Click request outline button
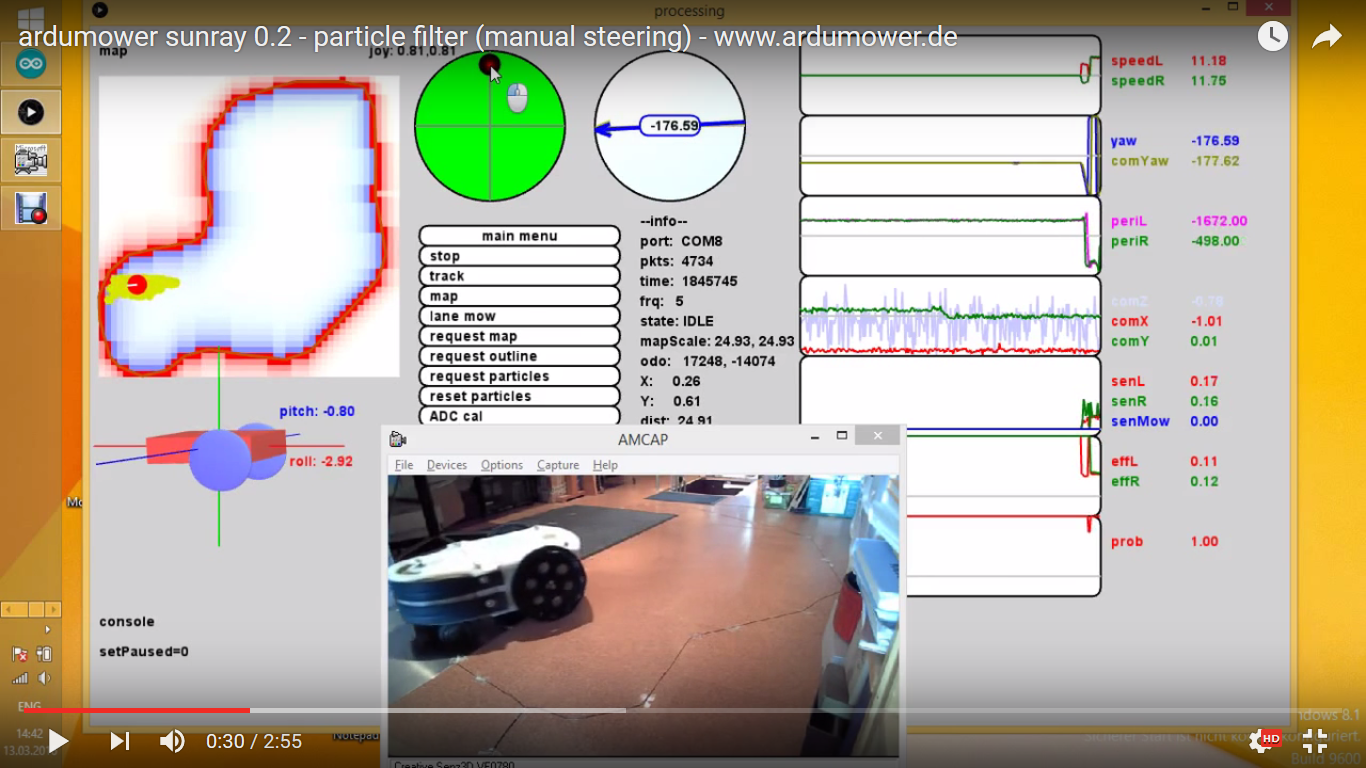1366x768 pixels. tap(520, 356)
